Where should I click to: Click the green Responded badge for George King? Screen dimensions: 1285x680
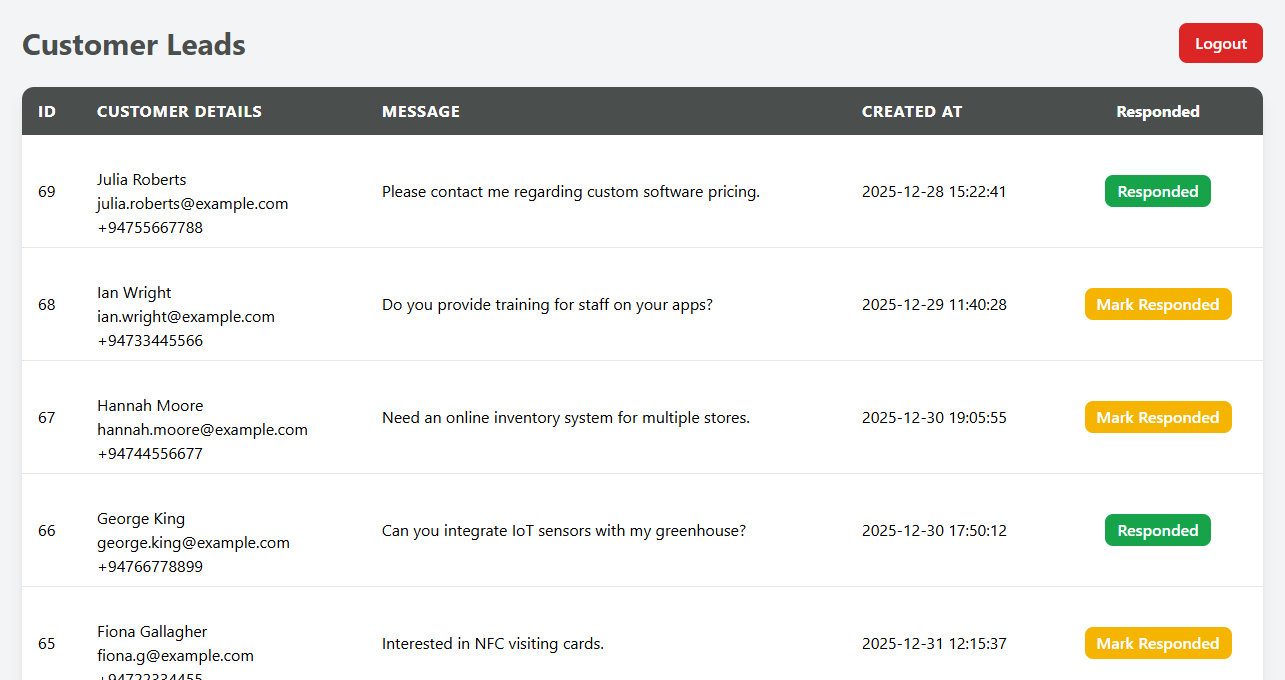point(1158,531)
